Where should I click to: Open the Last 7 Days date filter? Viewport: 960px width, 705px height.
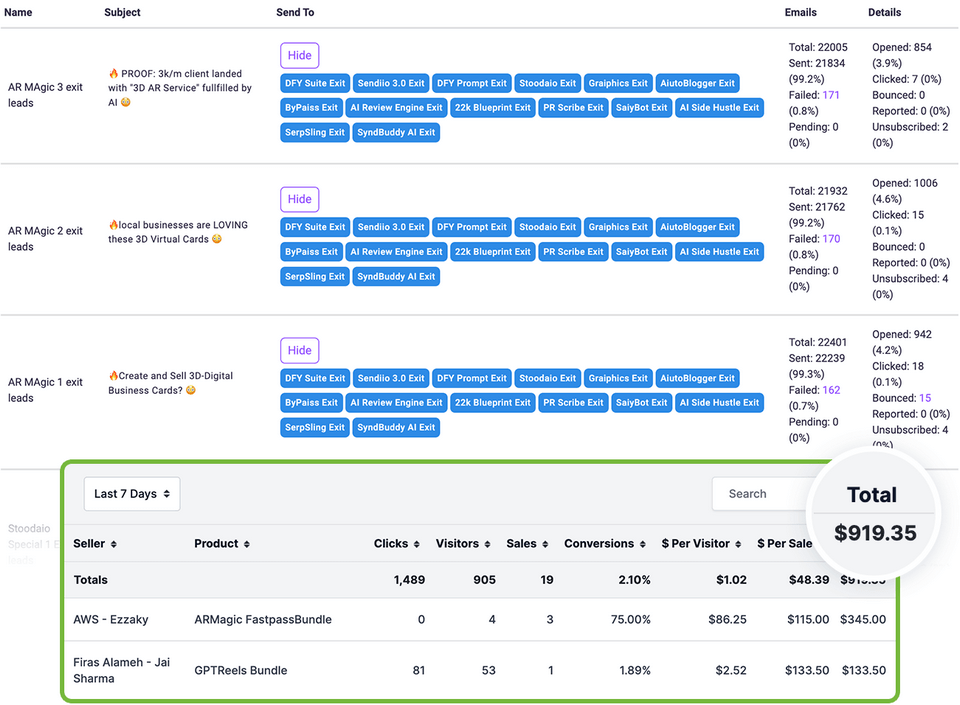tap(131, 493)
